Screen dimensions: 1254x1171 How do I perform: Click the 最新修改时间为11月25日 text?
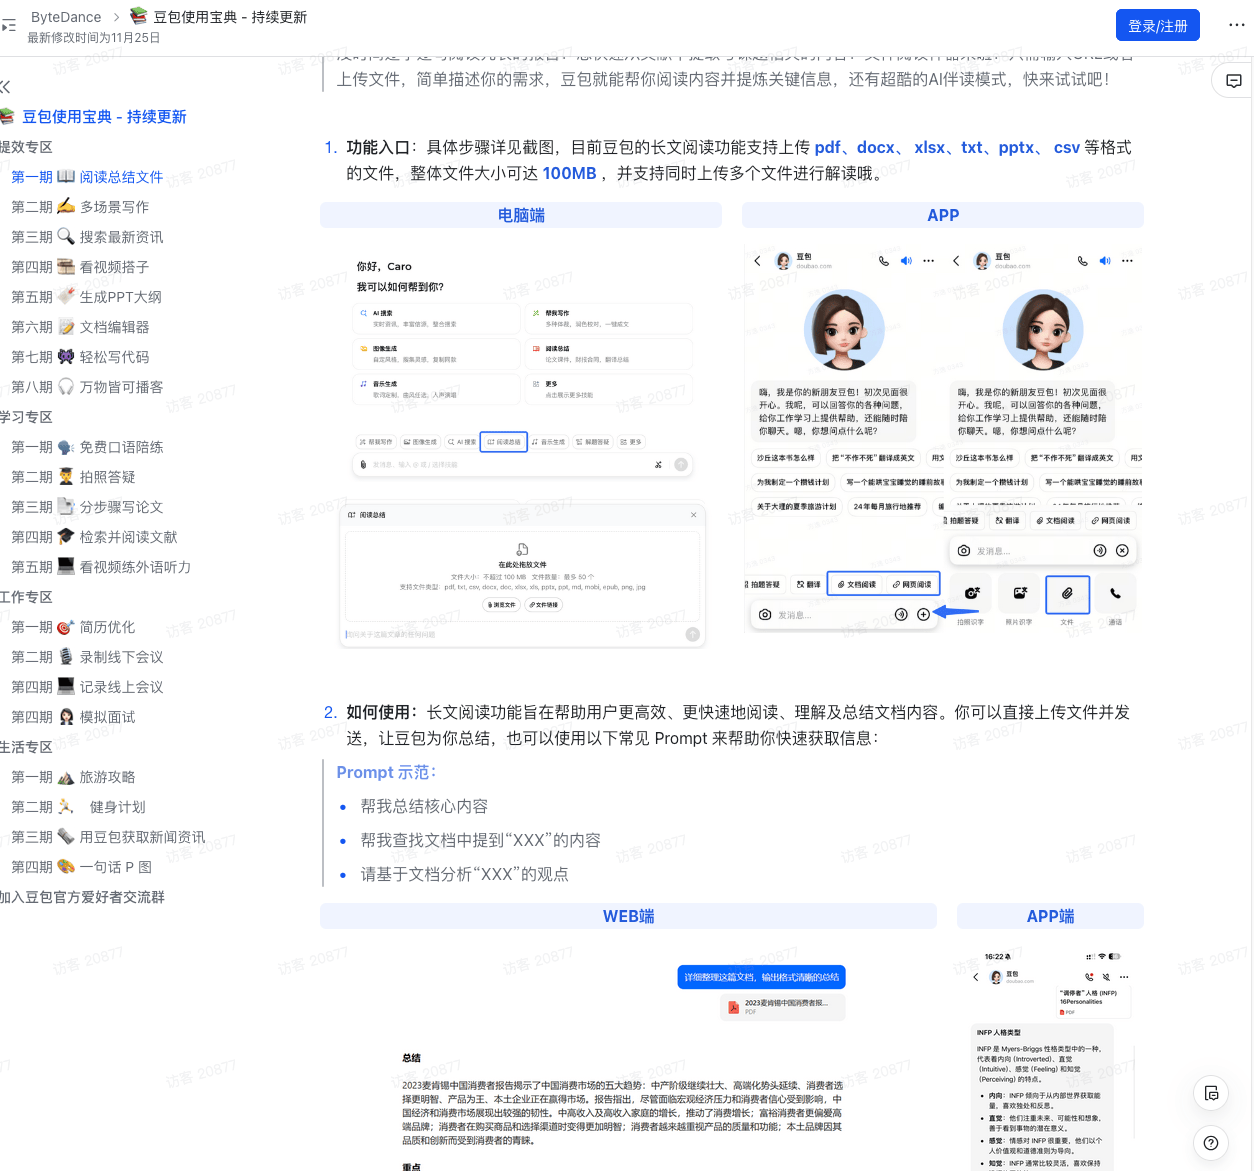(94, 38)
